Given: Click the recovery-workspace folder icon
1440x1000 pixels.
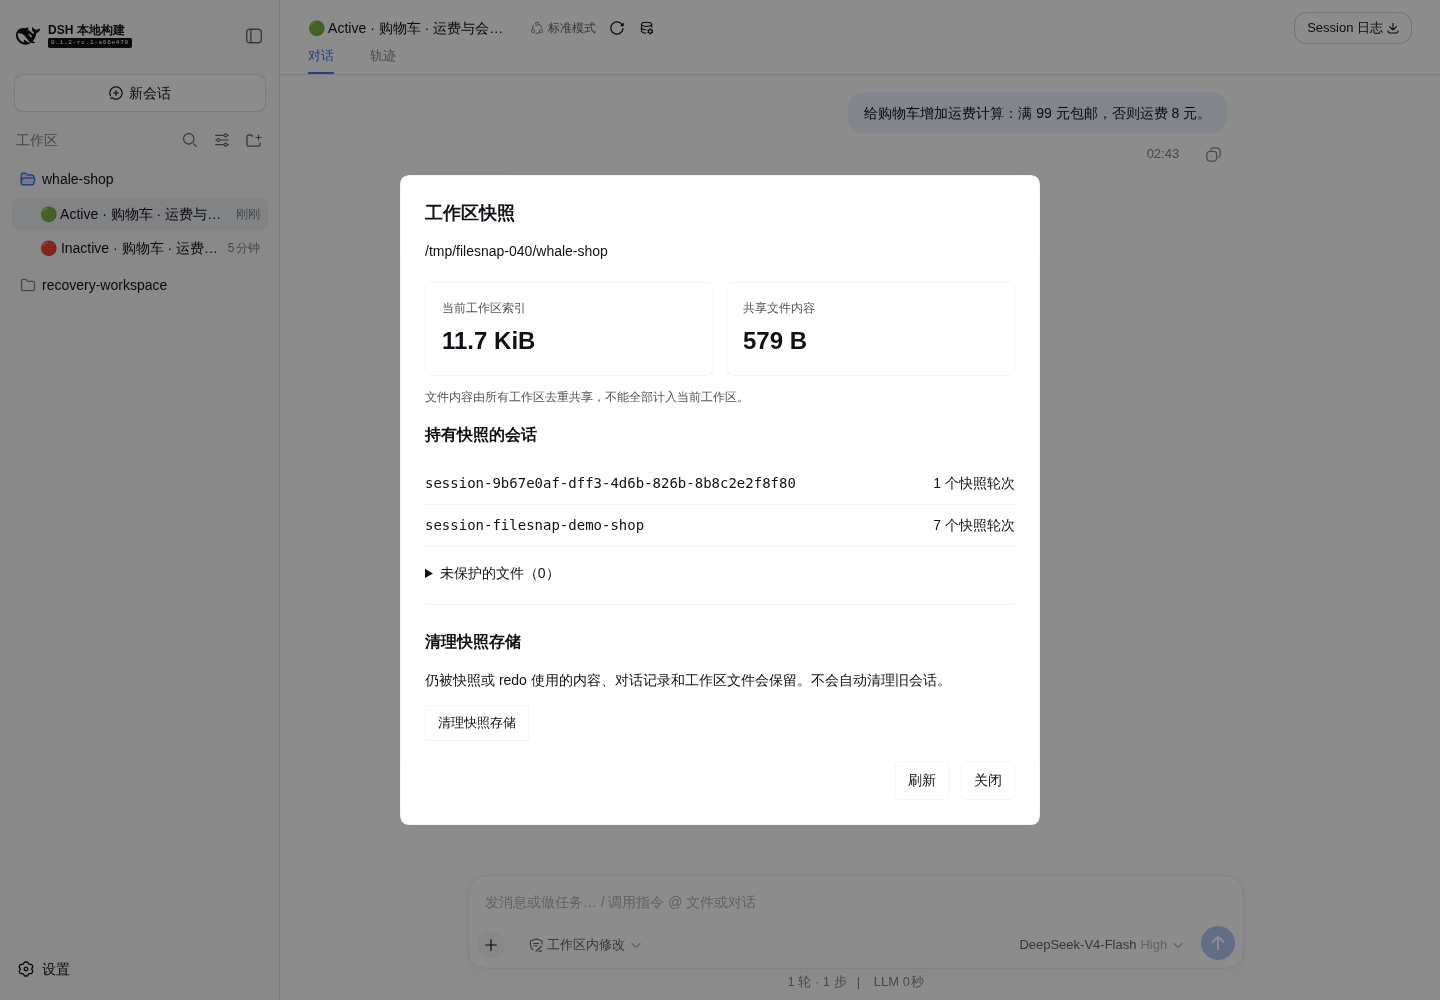Looking at the screenshot, I should [x=28, y=285].
